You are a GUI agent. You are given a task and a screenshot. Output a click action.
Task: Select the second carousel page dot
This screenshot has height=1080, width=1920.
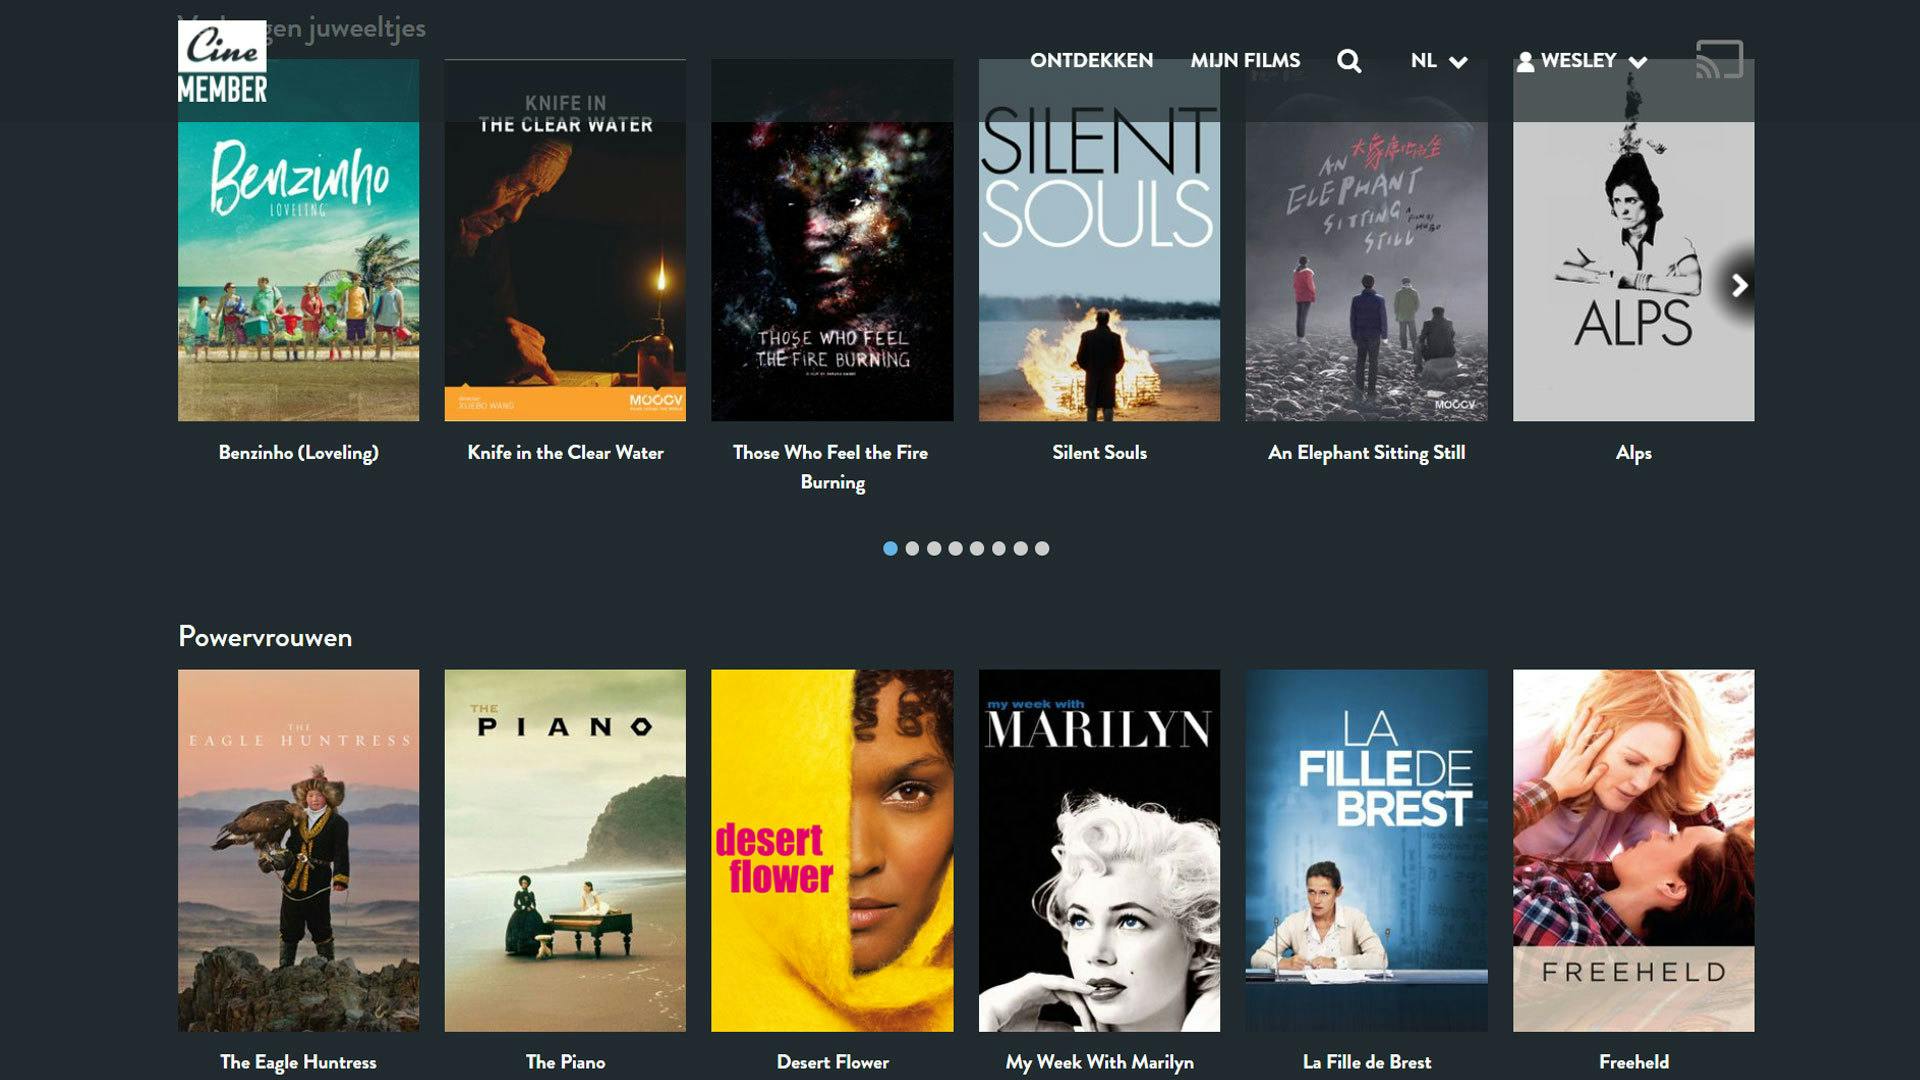coord(912,548)
